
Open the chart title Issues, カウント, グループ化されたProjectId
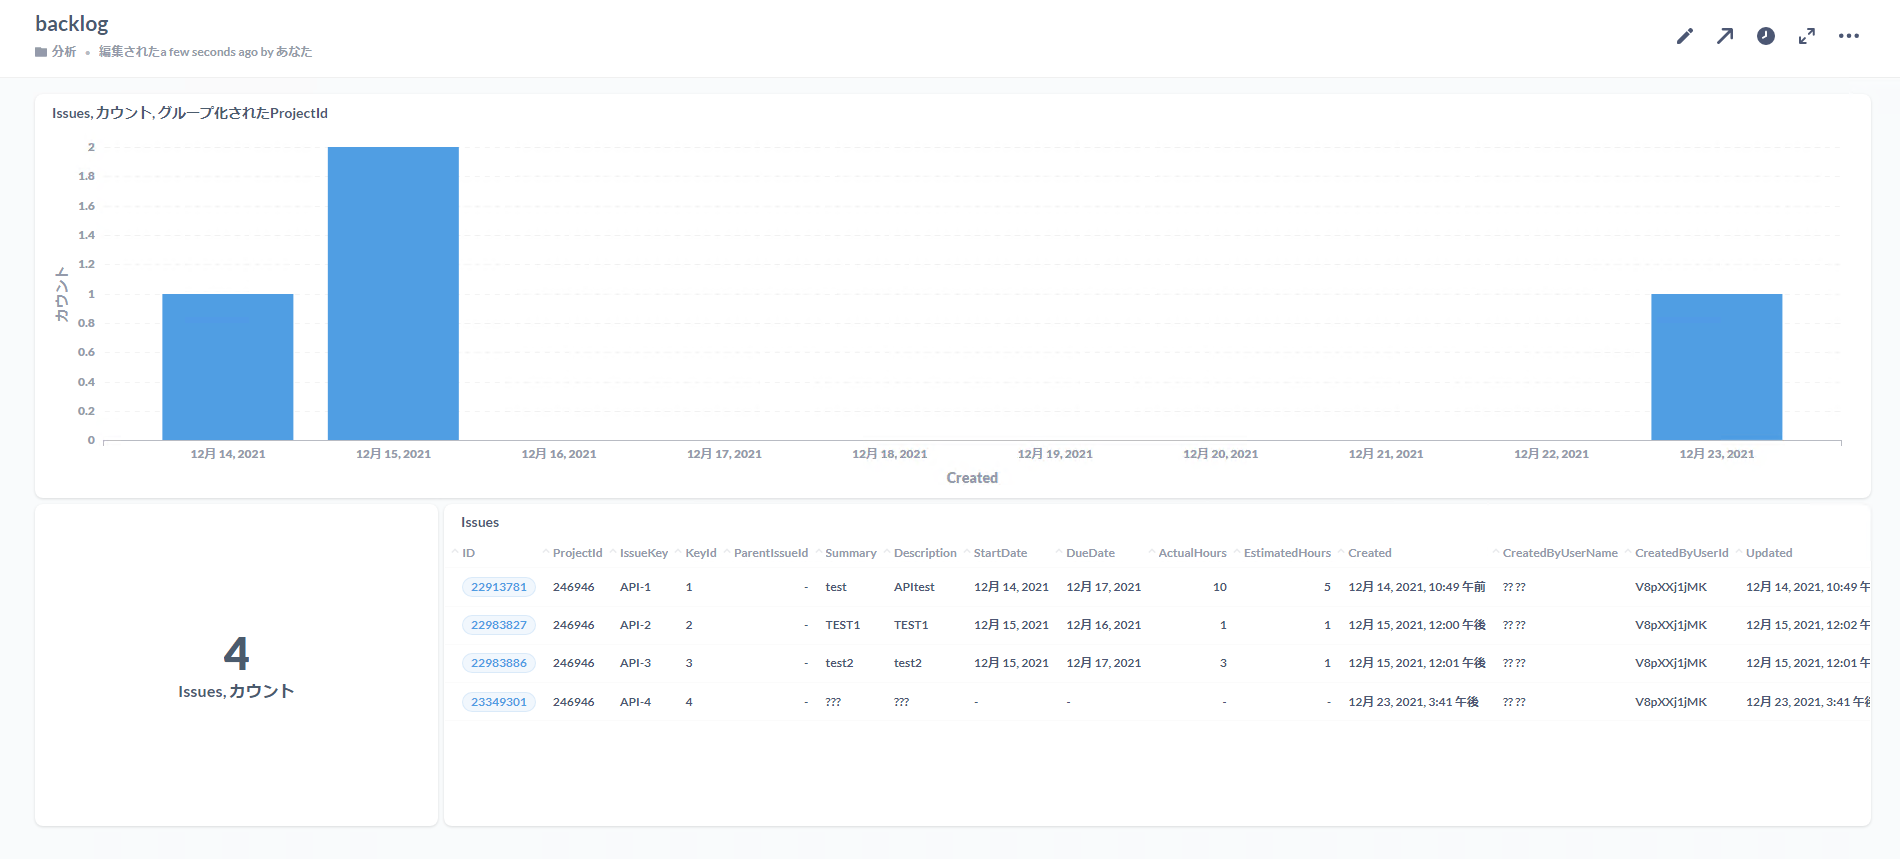(190, 113)
